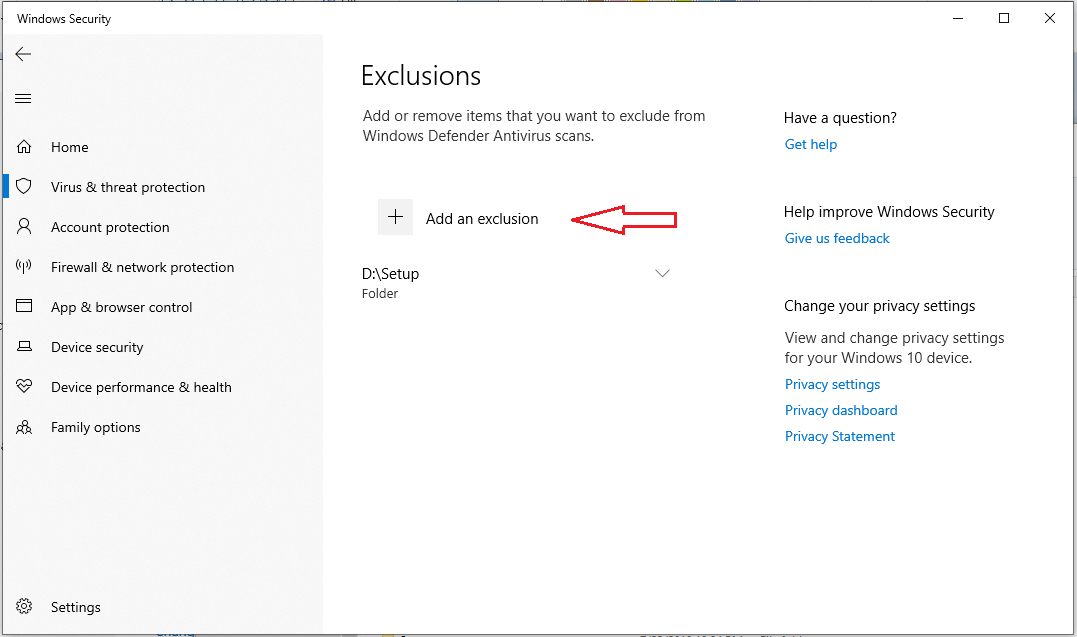Screen dimensions: 1077x637
Task: Click the Device security laptop icon
Action: pyautogui.click(x=24, y=346)
